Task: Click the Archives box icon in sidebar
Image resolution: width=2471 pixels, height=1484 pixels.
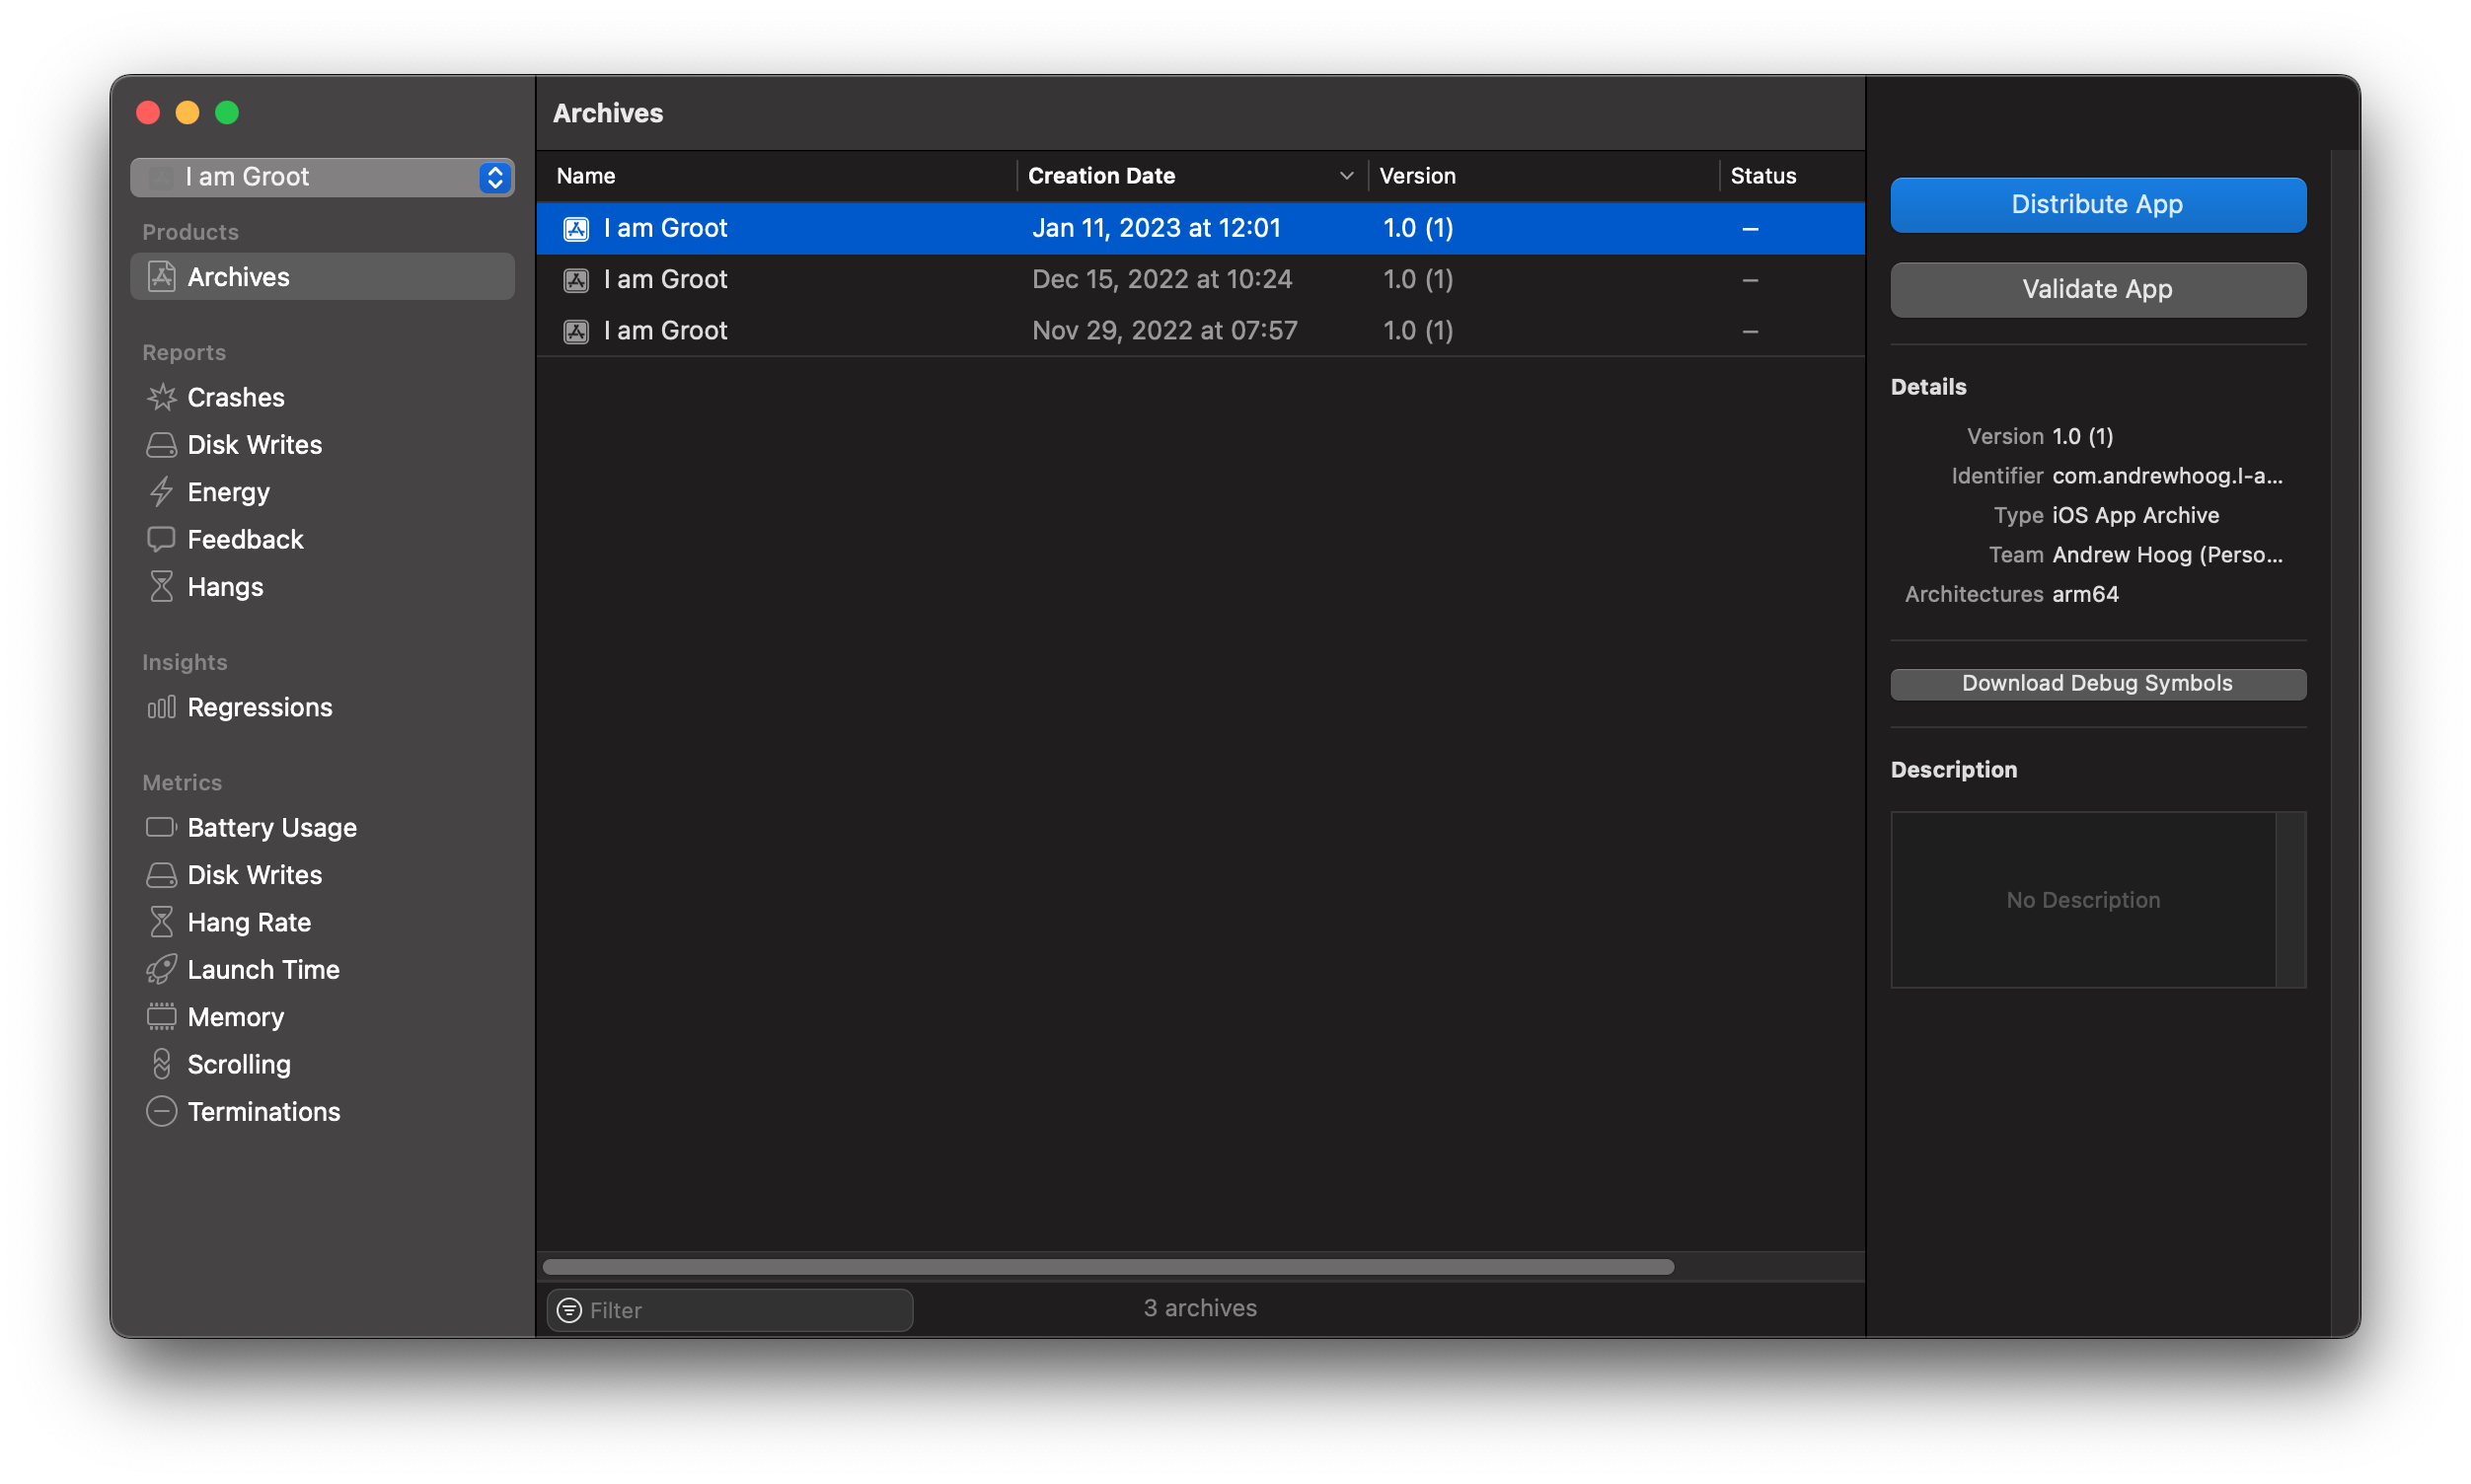Action: click(161, 277)
